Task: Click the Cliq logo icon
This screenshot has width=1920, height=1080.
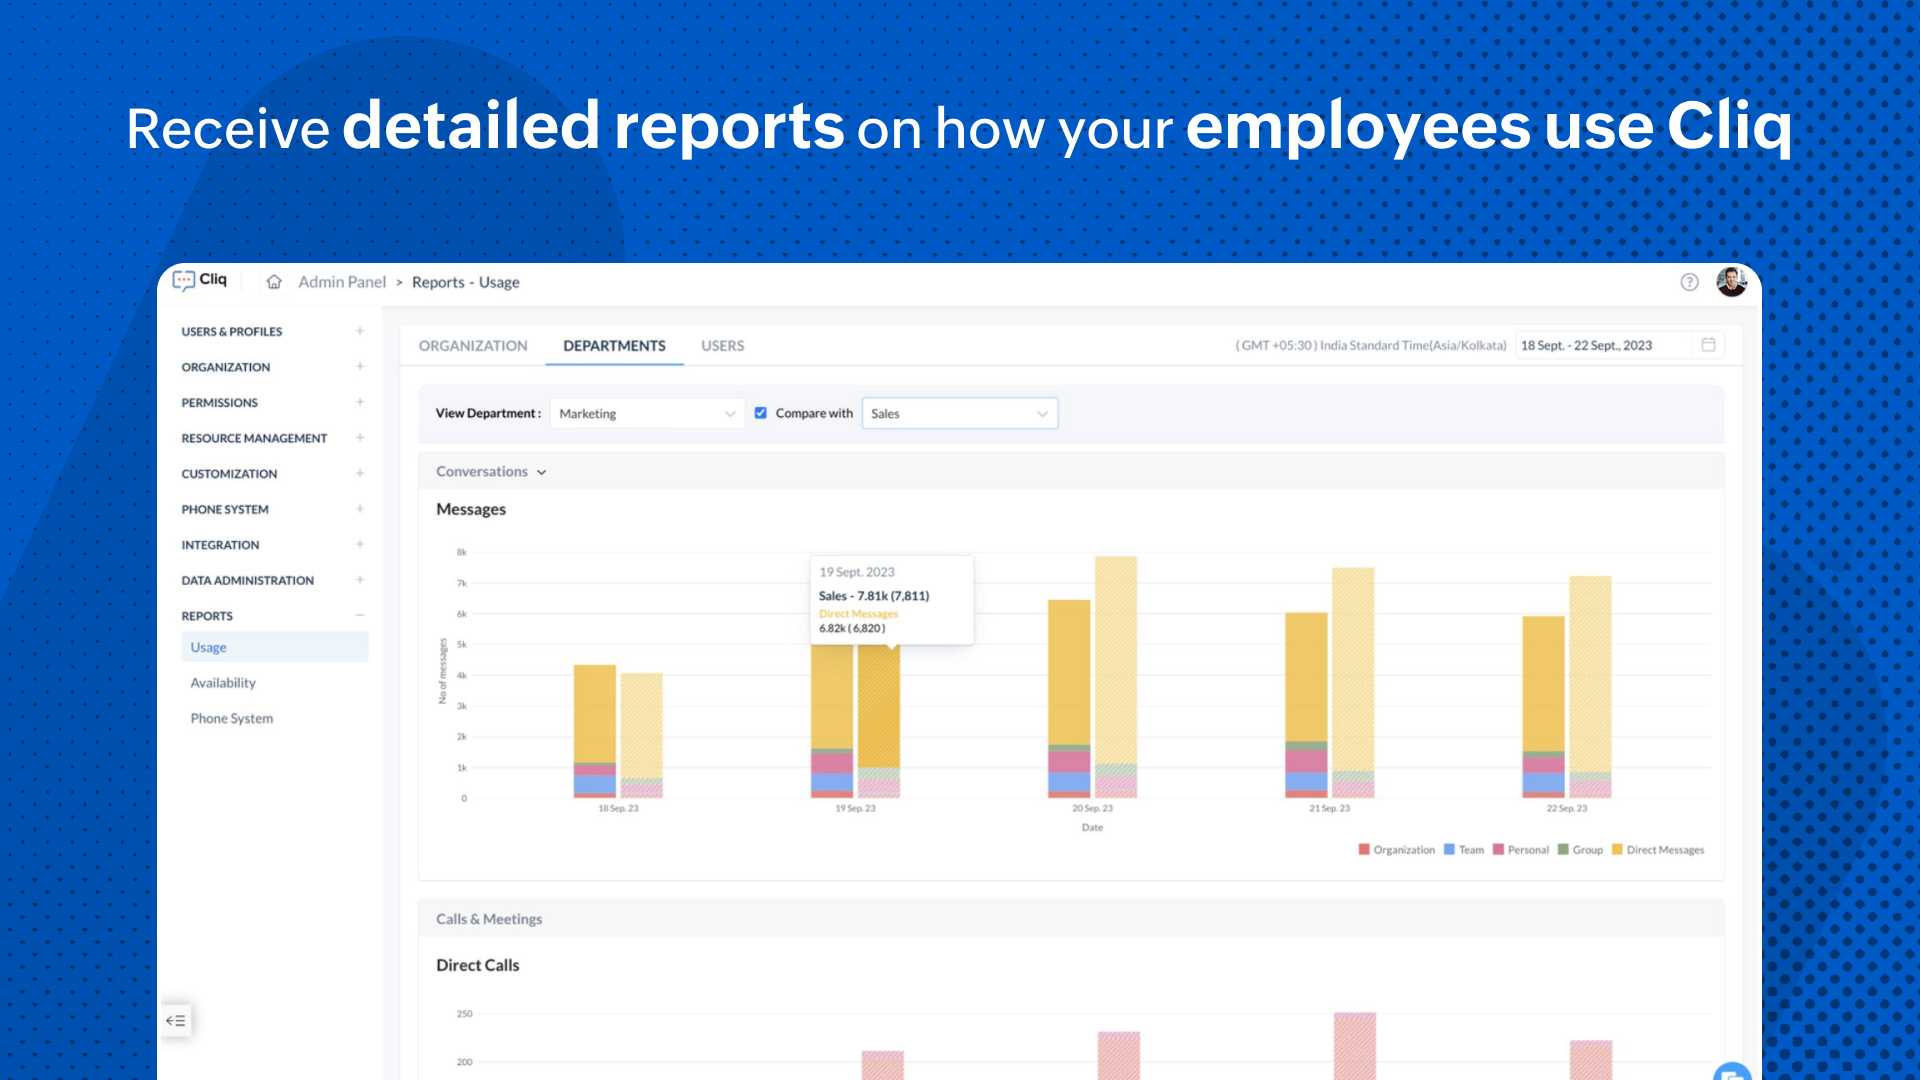Action: [184, 281]
